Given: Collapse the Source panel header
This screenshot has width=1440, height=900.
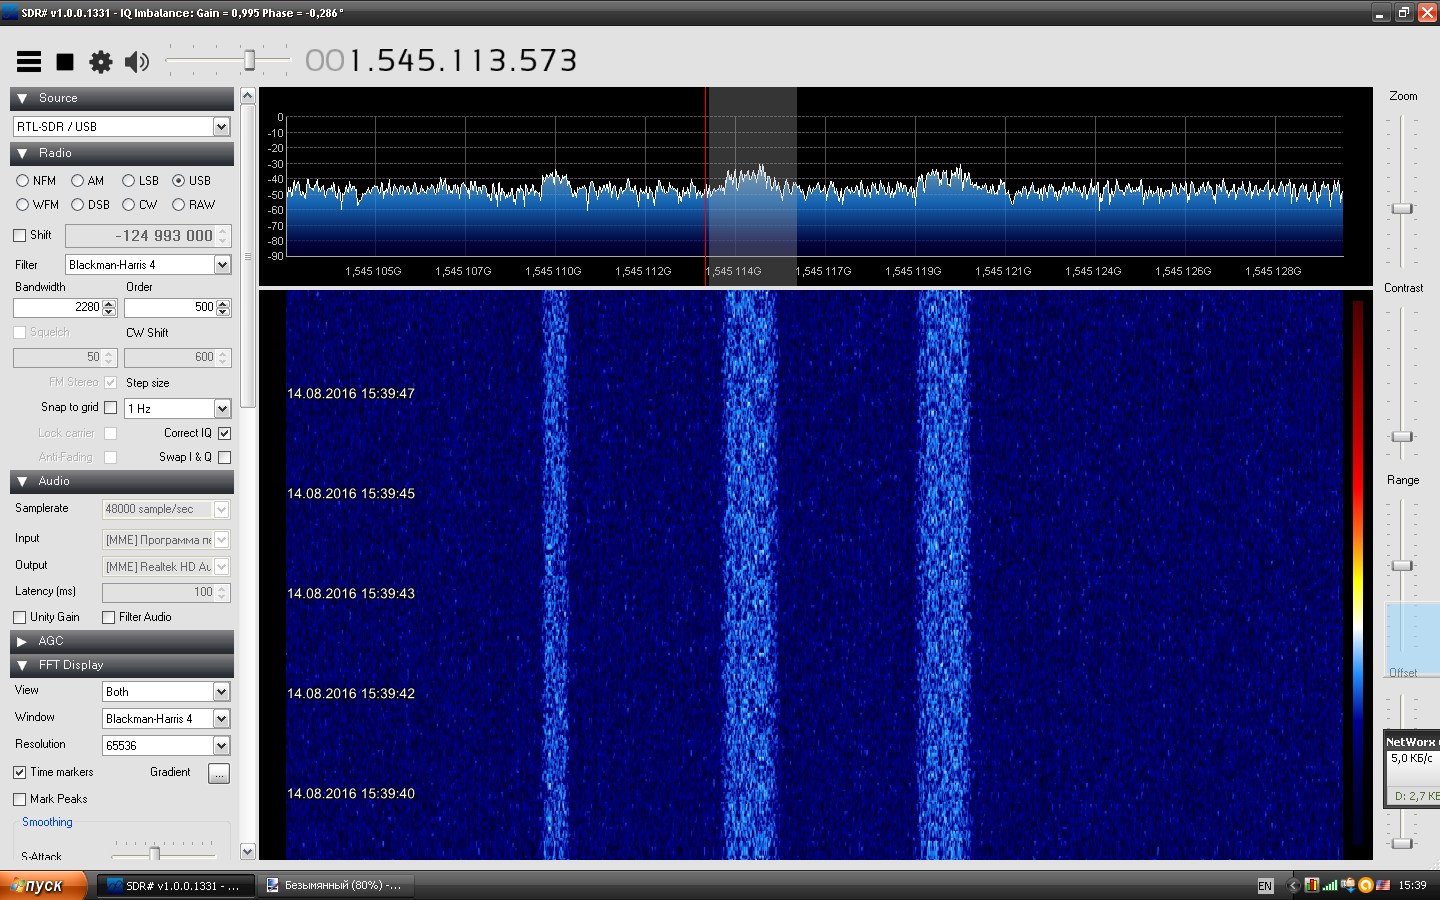Looking at the screenshot, I should [122, 98].
